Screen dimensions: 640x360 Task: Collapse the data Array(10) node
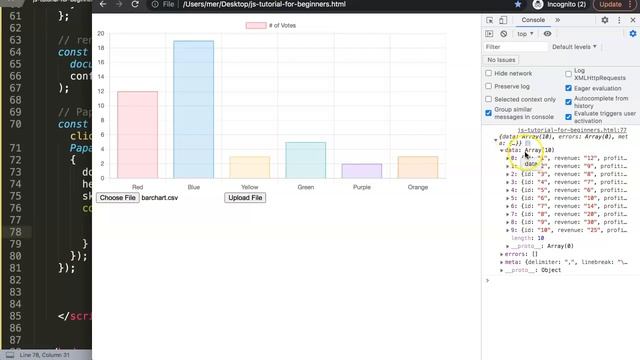pyautogui.click(x=502, y=150)
